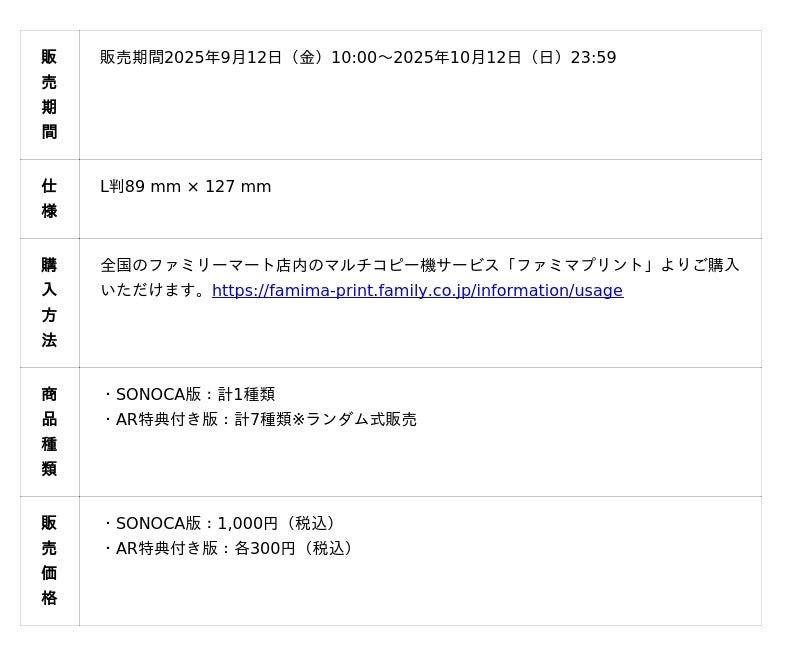Click the end date 2025年10月12日 text

[457, 58]
